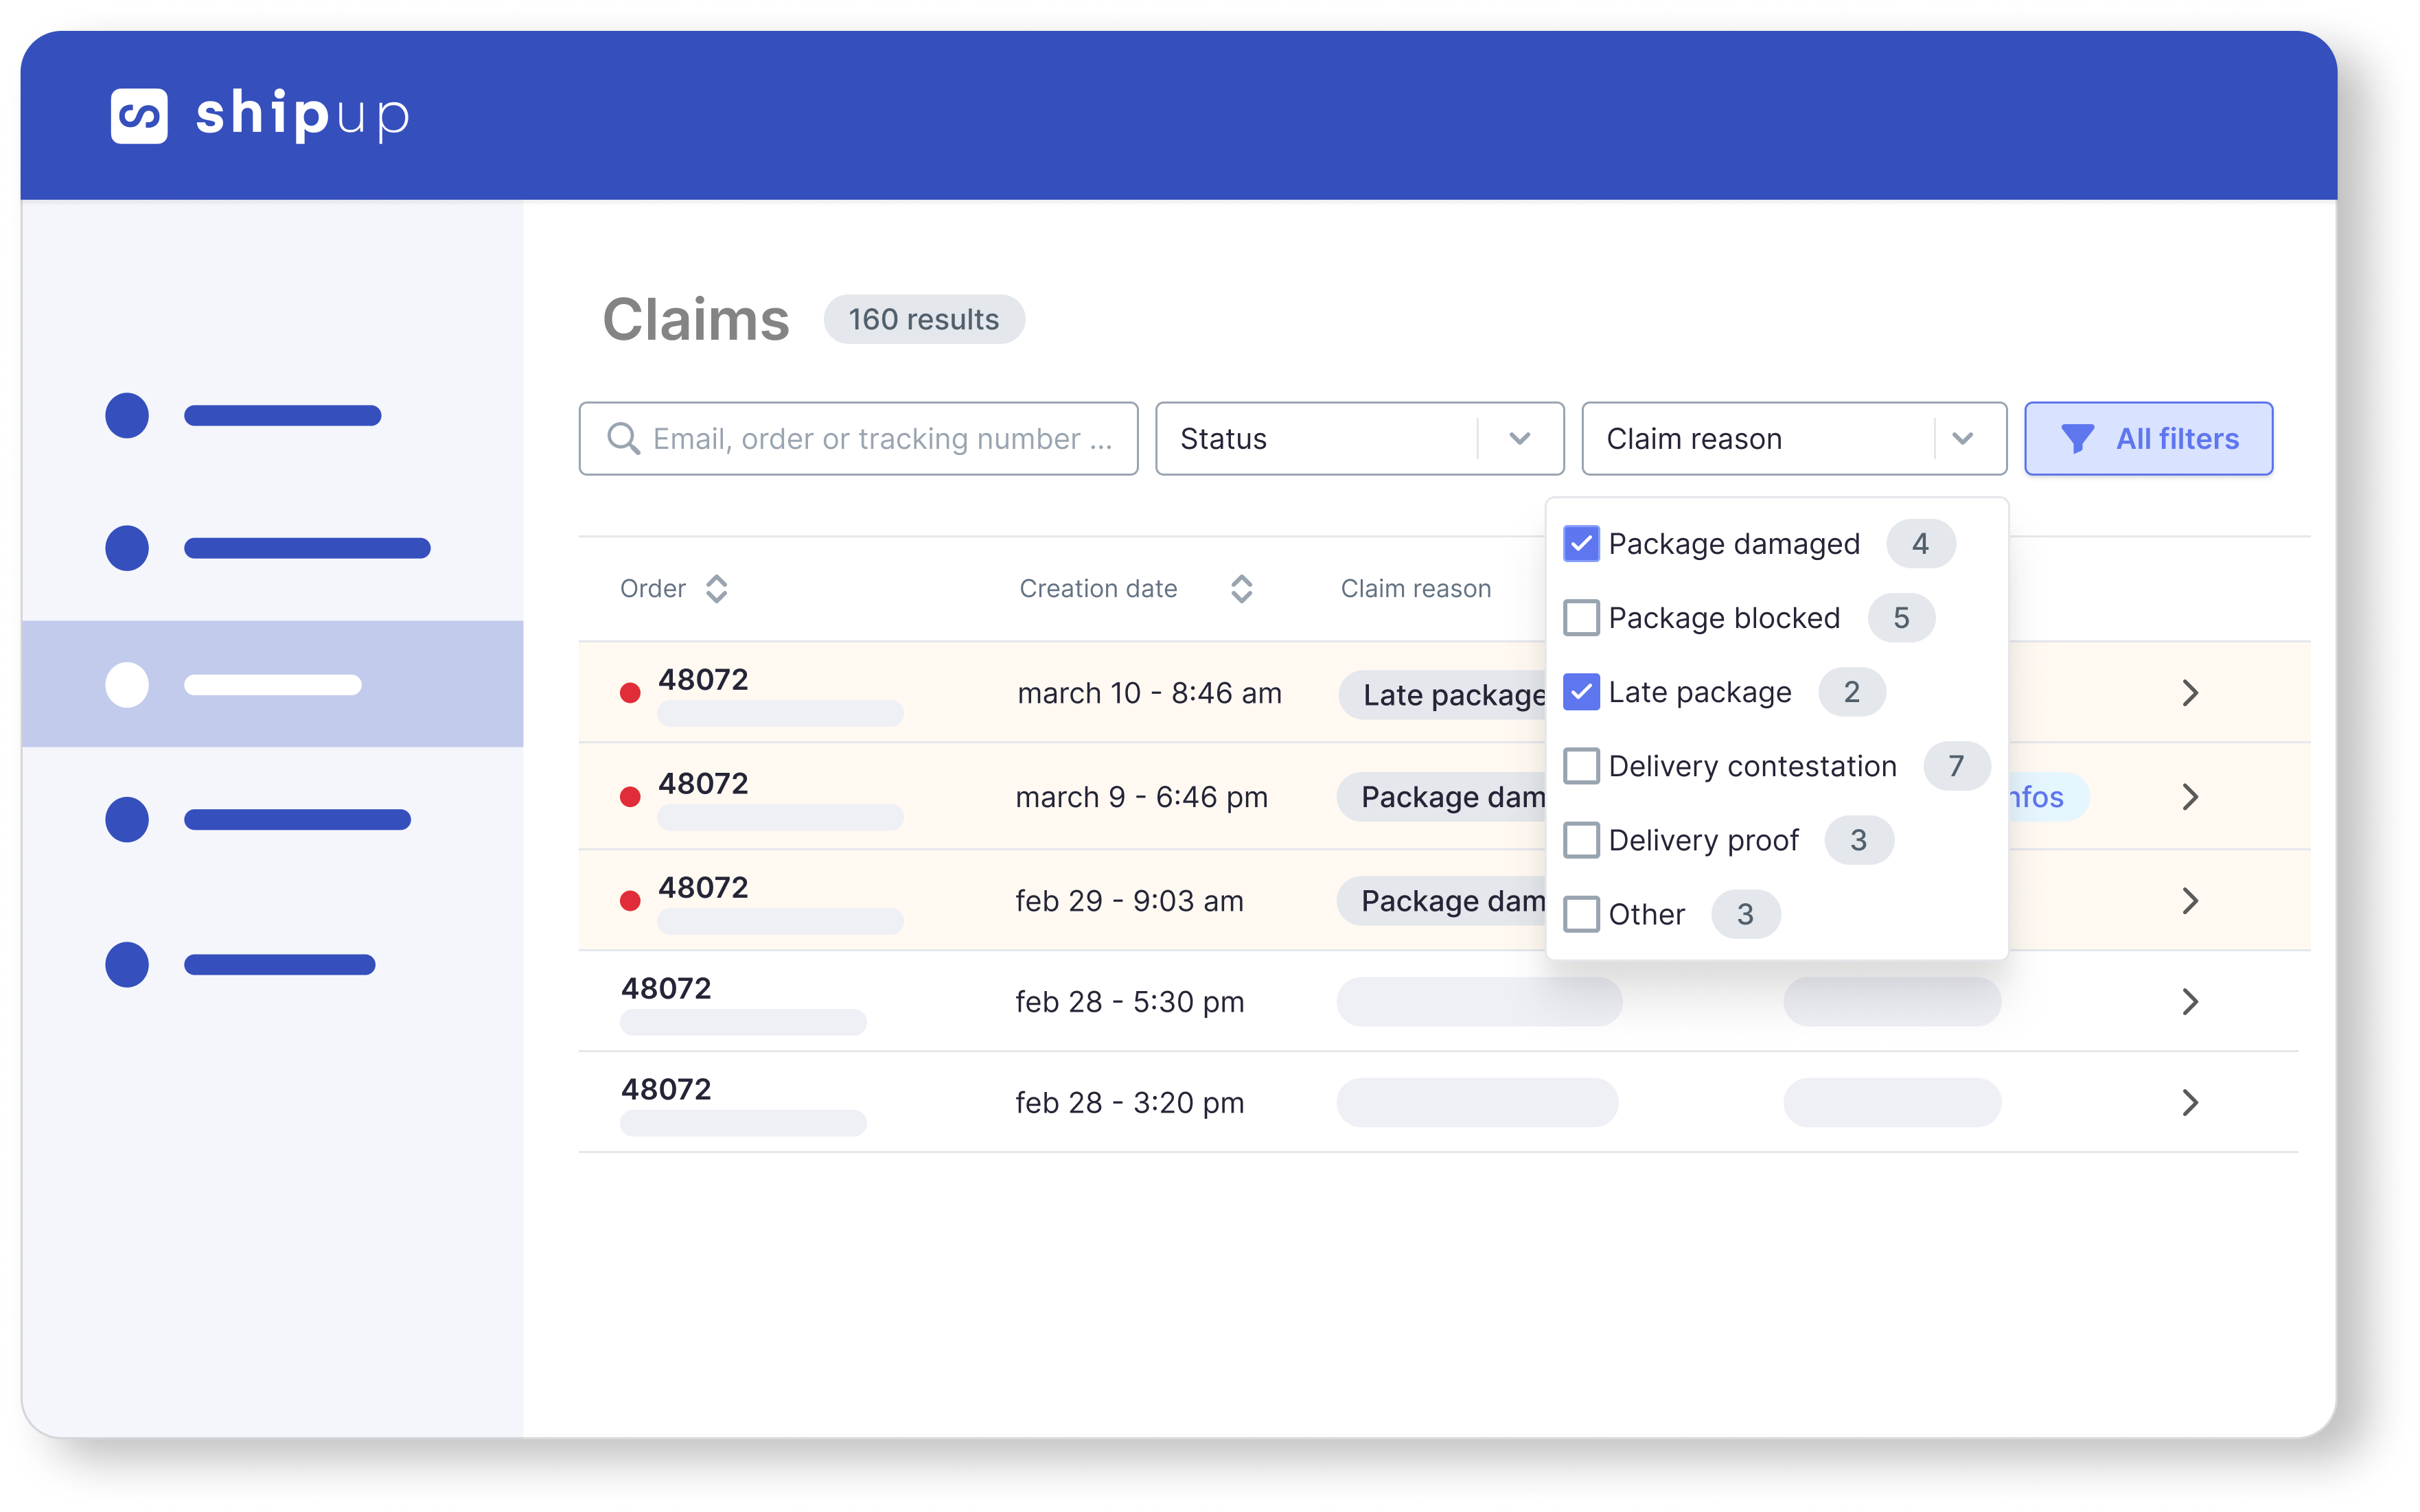The width and height of the screenshot is (2420, 1512).
Task: Sort by Order column arrows
Action: [x=716, y=588]
